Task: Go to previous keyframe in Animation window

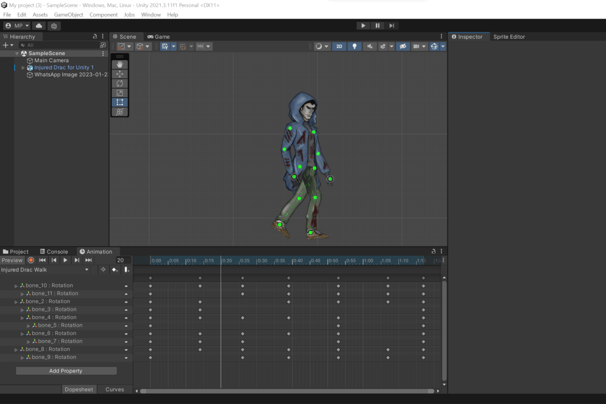Action: click(x=54, y=260)
